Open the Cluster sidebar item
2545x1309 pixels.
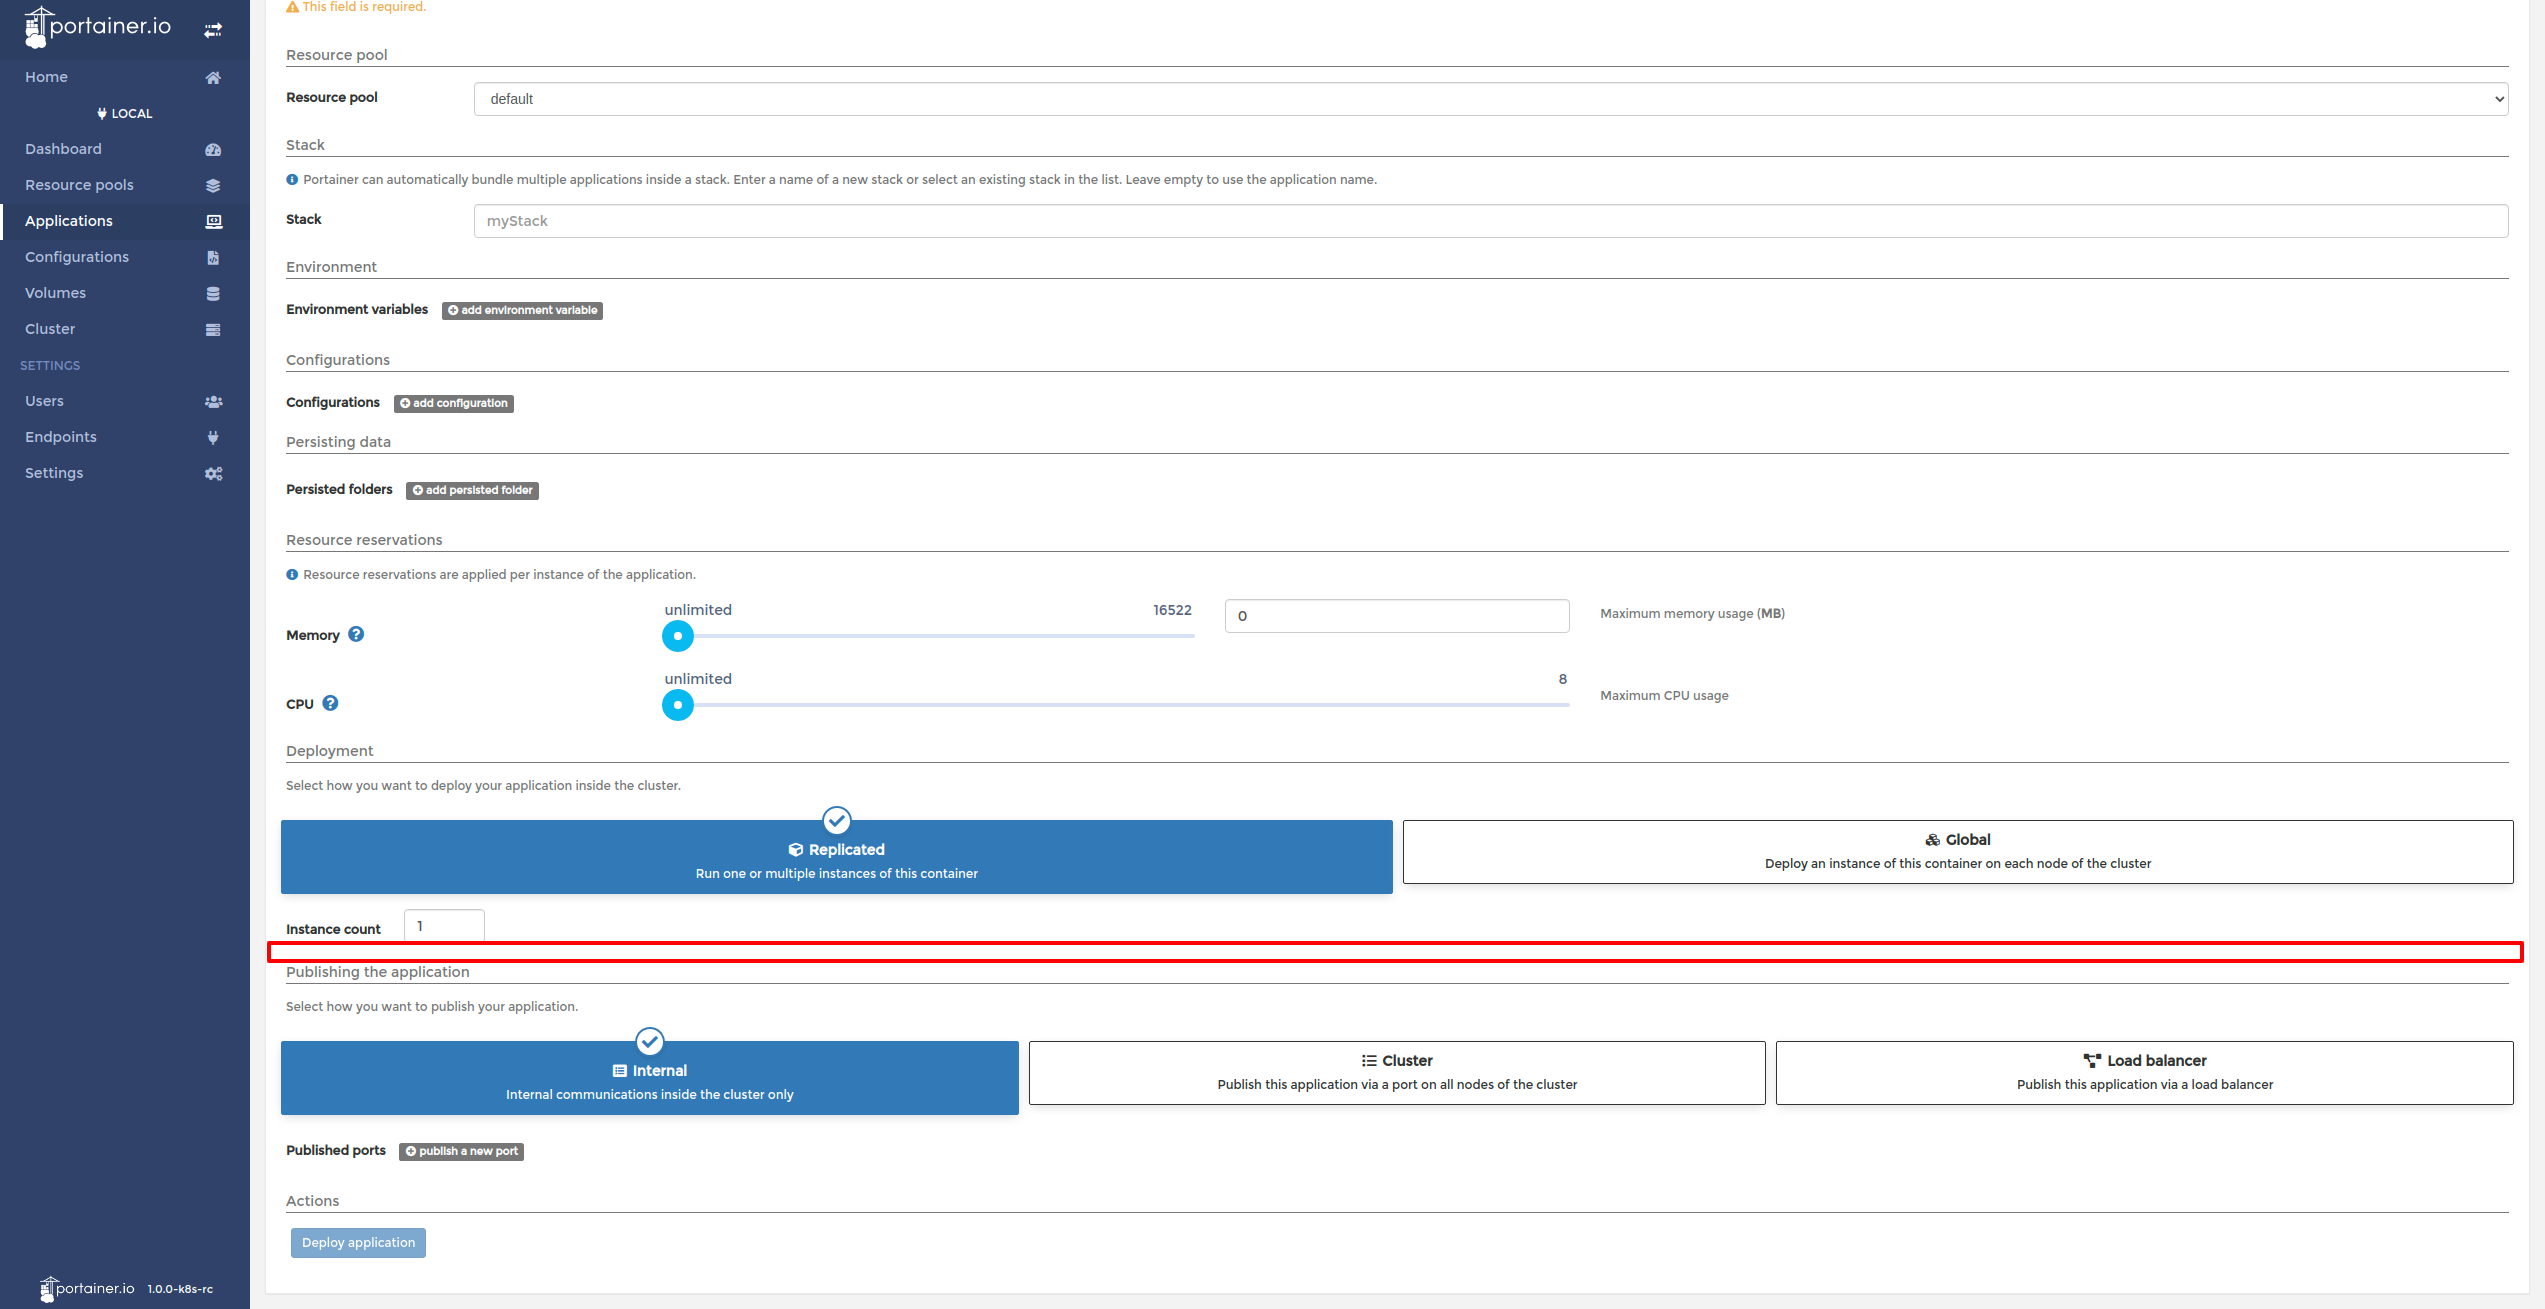[50, 329]
